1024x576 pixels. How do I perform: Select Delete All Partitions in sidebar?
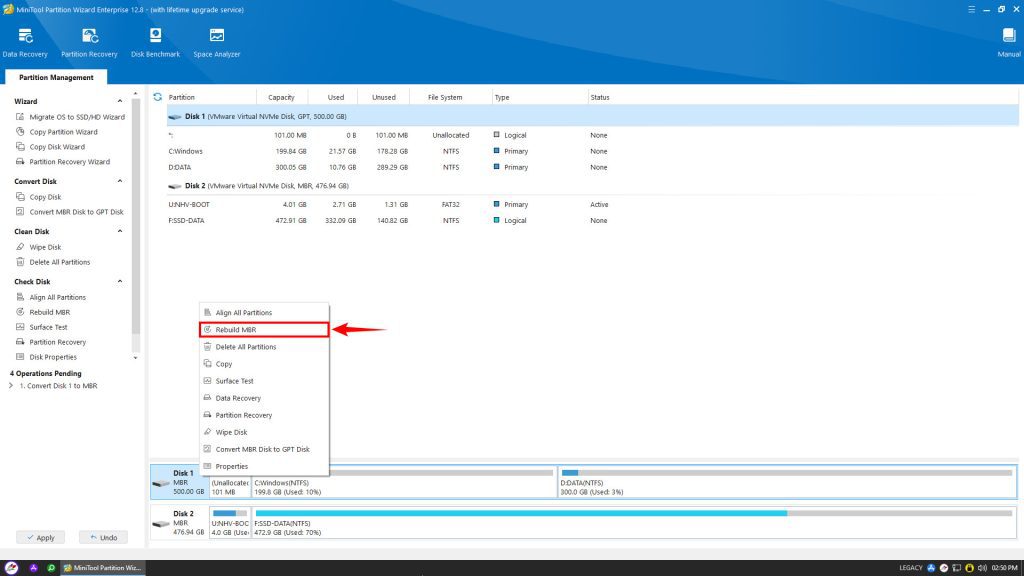(x=53, y=262)
